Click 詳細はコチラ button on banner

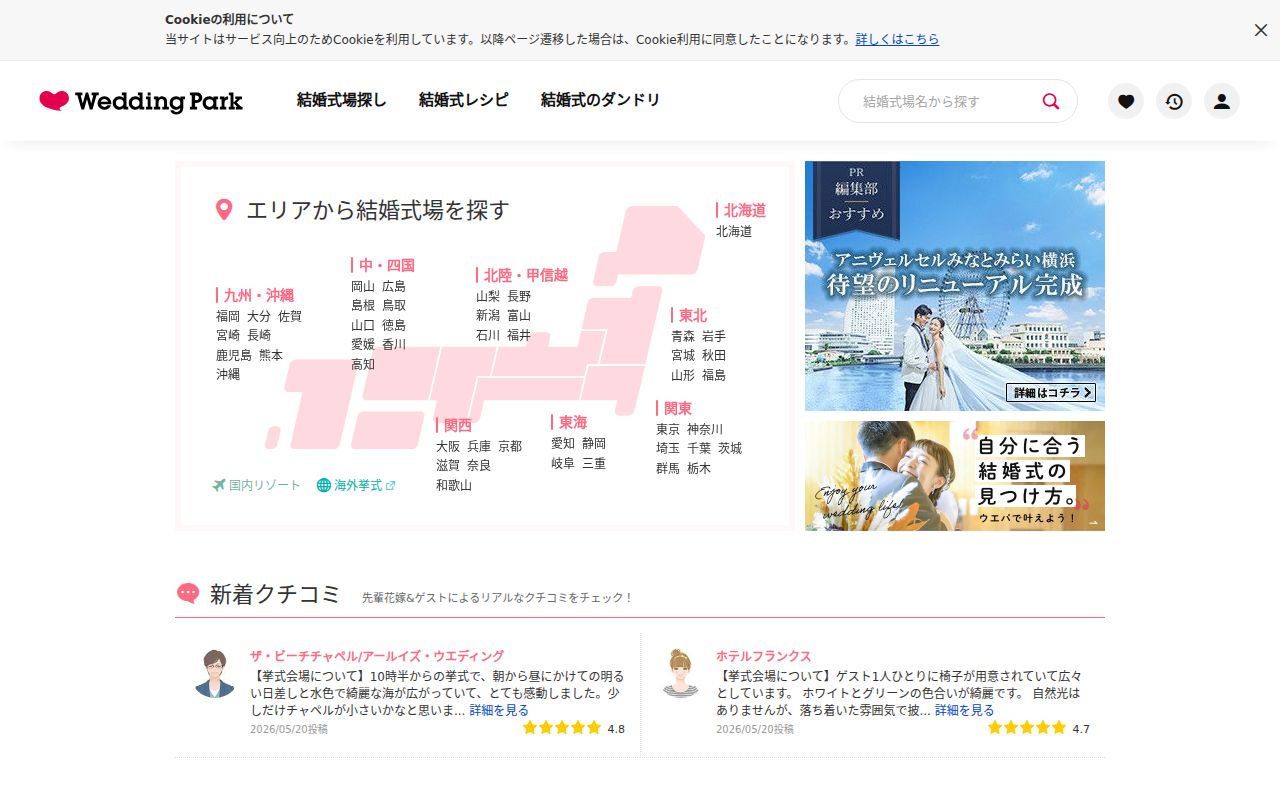point(1051,393)
